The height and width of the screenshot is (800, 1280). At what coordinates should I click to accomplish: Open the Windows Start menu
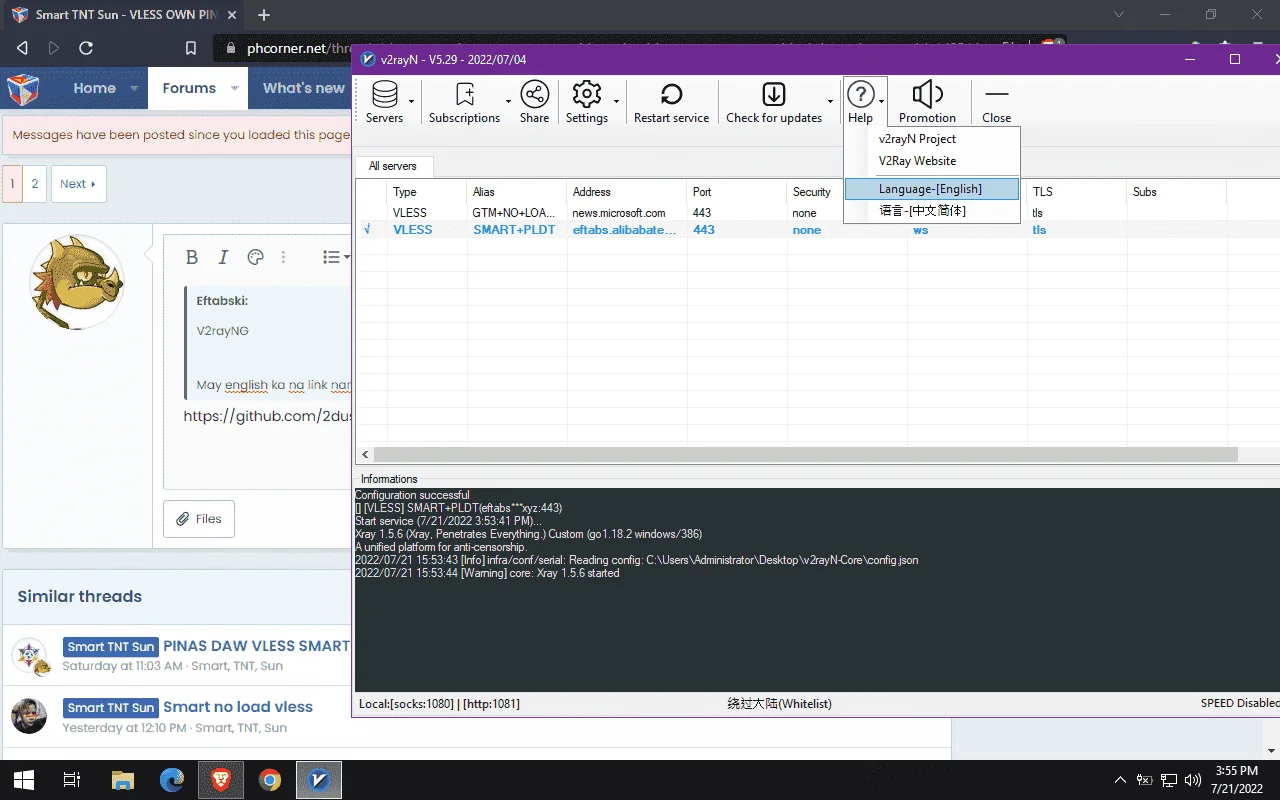point(23,780)
